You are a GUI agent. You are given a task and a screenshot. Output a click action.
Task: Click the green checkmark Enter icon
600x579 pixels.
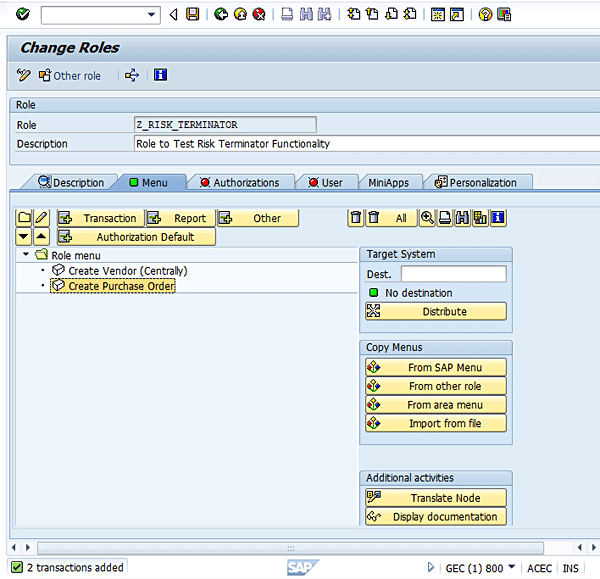pos(23,15)
